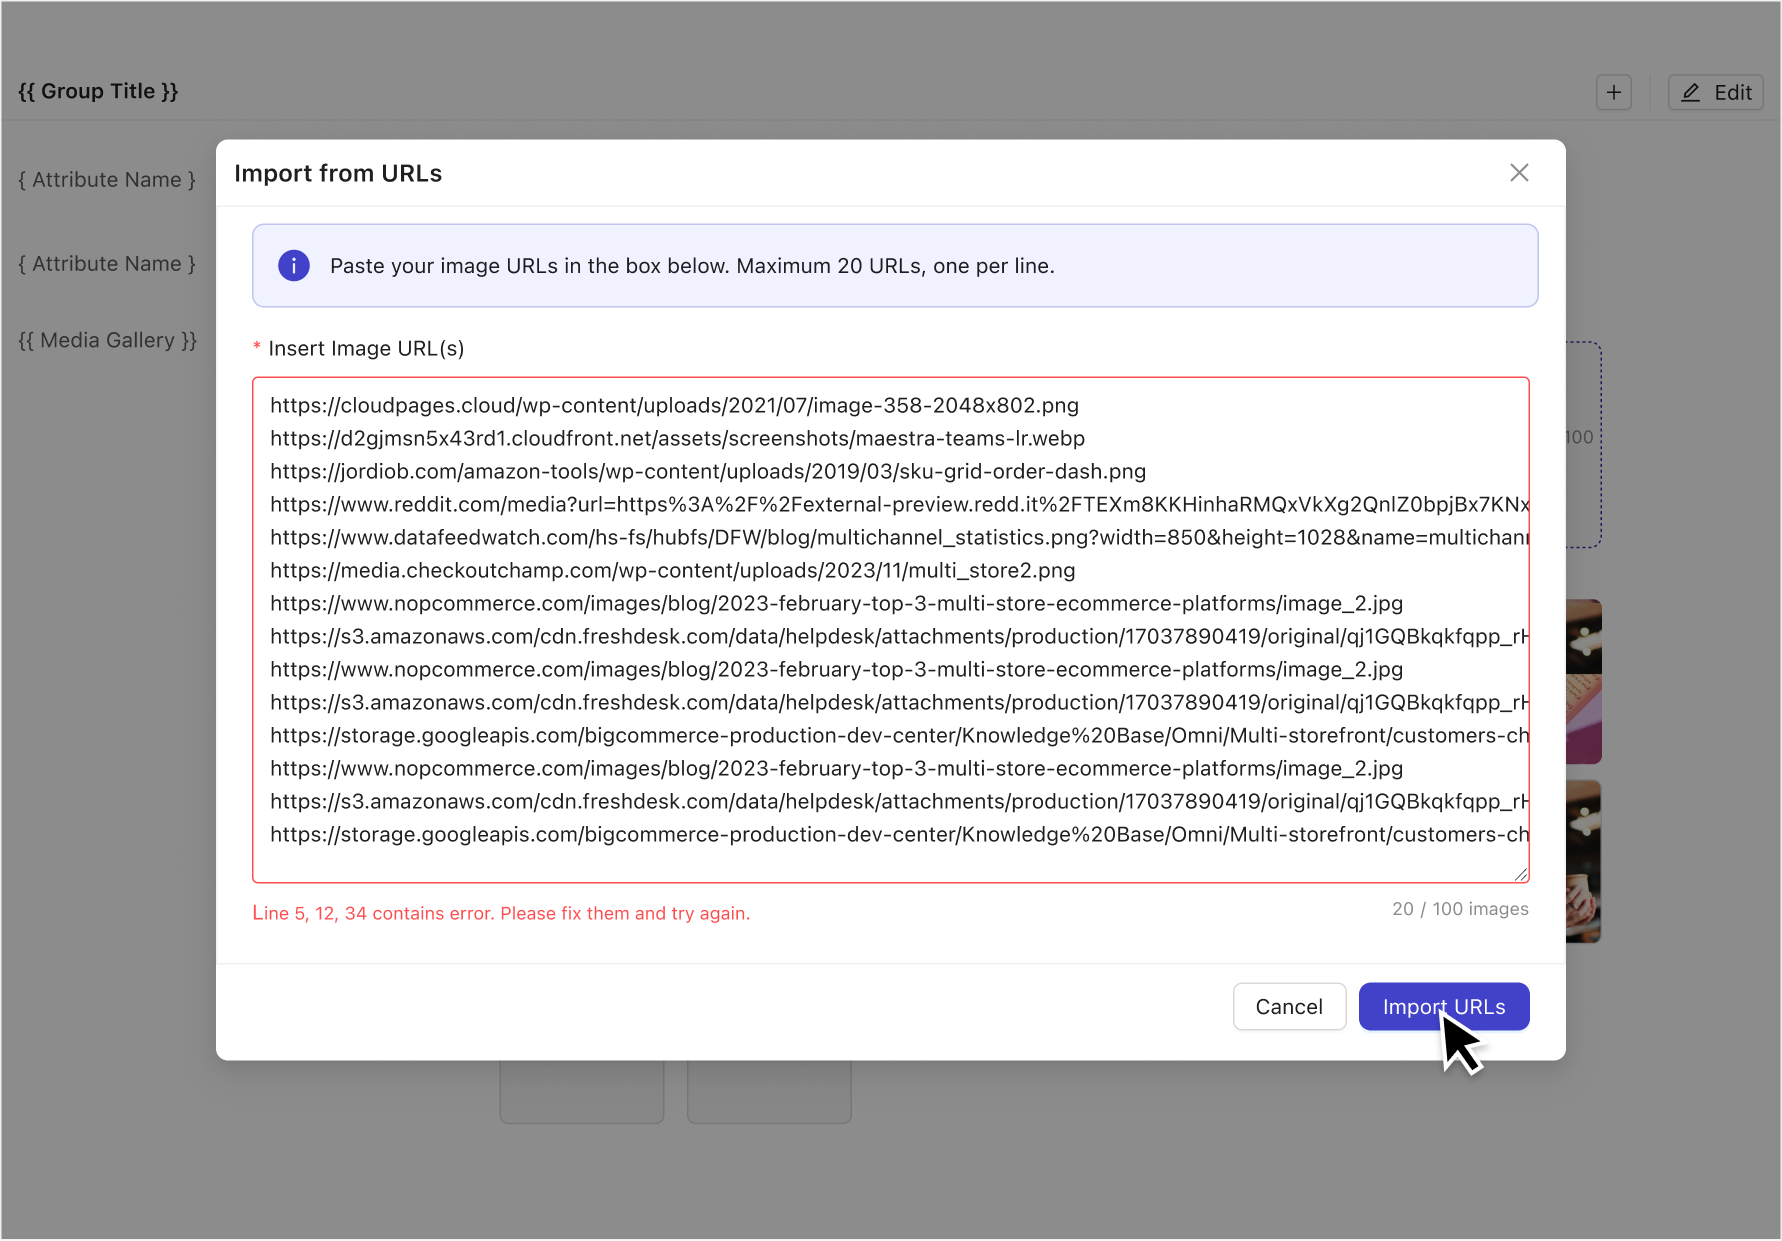Viewport: 1782px width, 1241px height.
Task: Click the Cancel button
Action: 1289,1006
